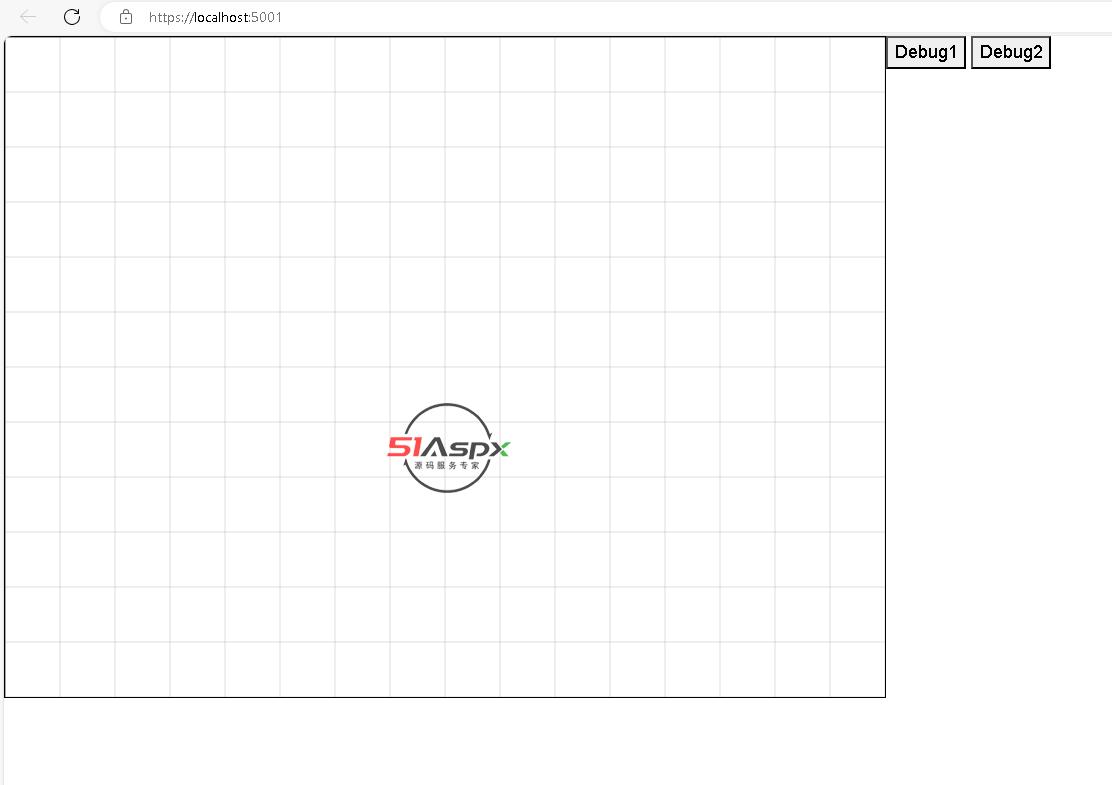View site information via the lock icon
1112x785 pixels.
coord(126,17)
